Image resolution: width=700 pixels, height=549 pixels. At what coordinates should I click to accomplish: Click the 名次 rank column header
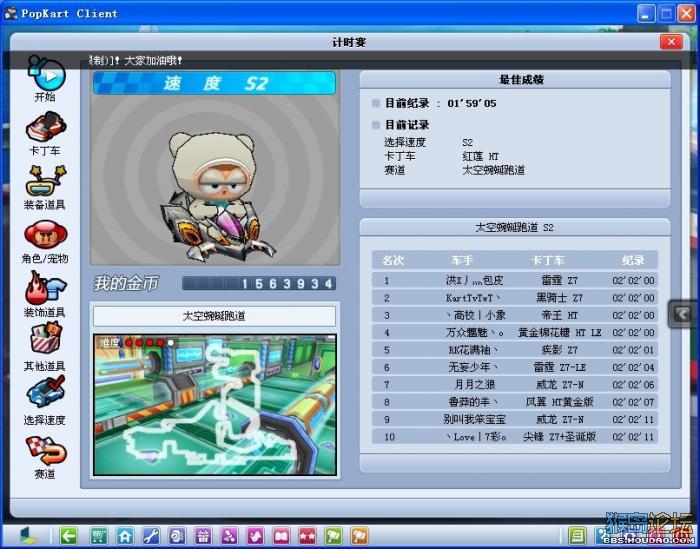392,260
